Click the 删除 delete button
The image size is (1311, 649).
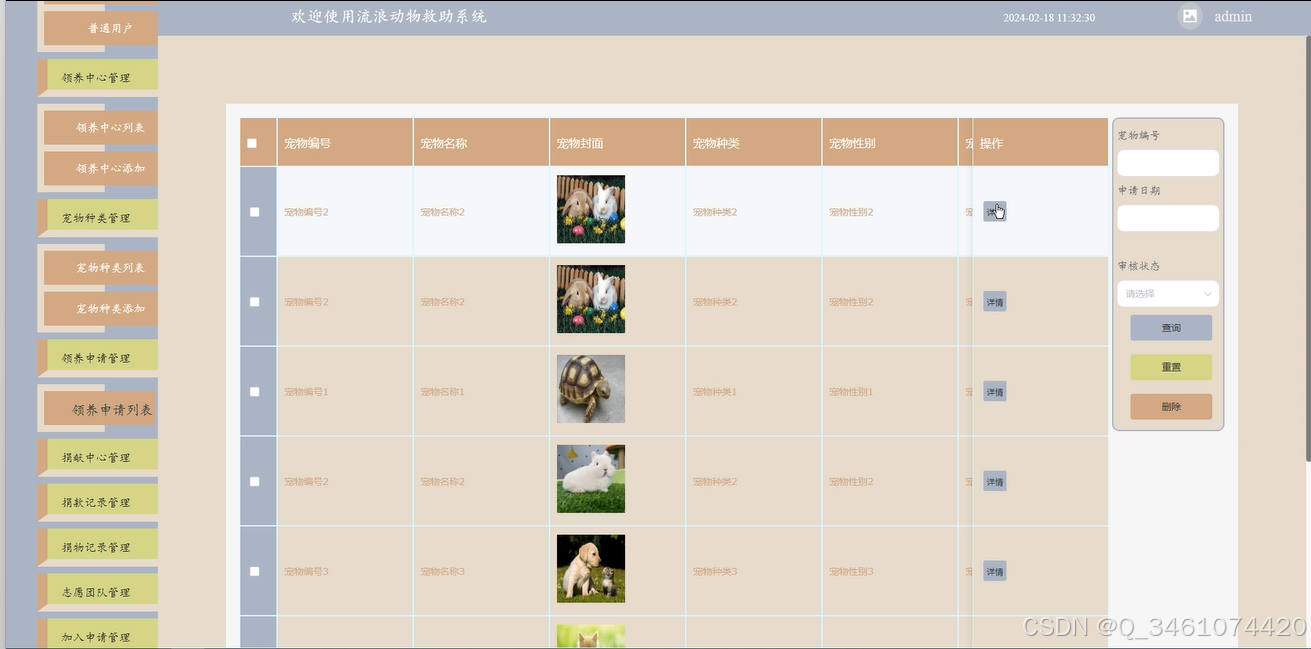click(x=1171, y=407)
